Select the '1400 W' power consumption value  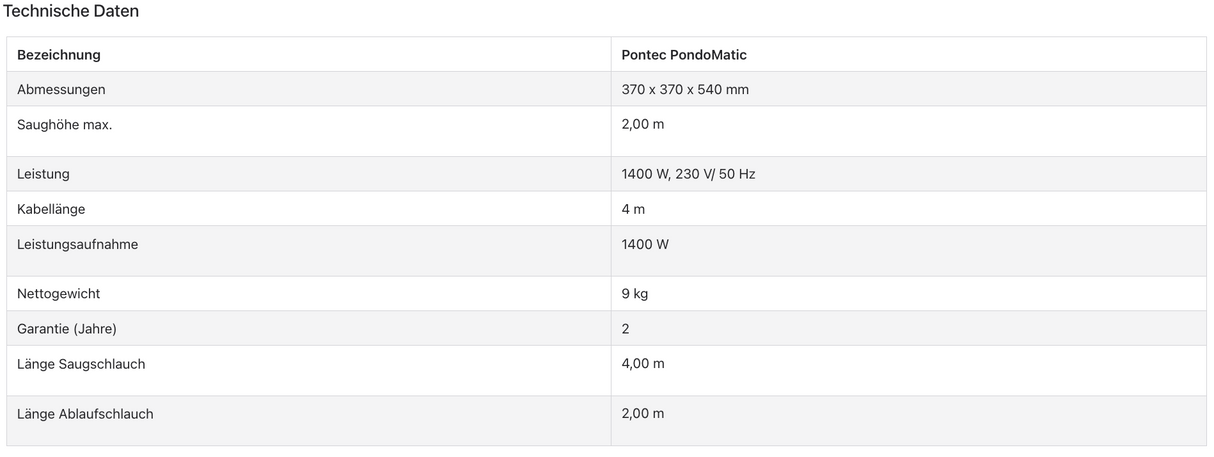click(x=645, y=244)
